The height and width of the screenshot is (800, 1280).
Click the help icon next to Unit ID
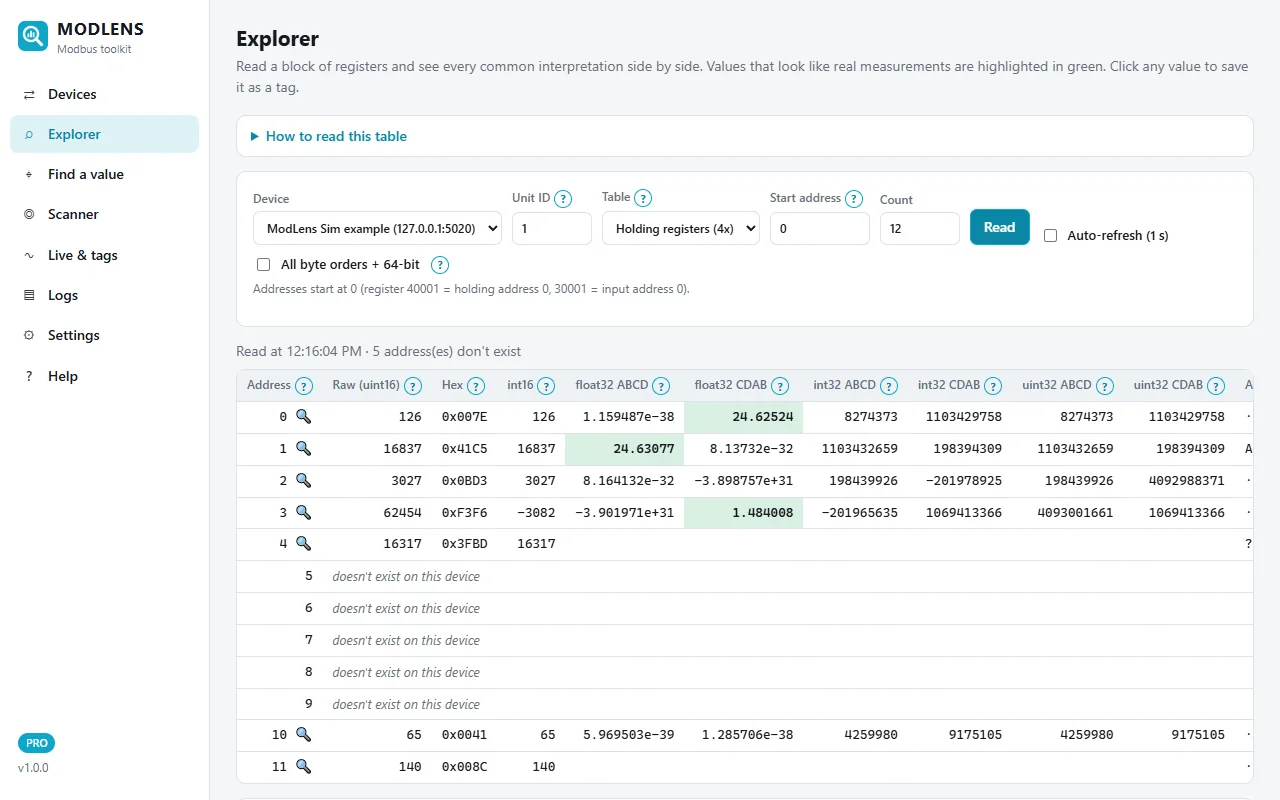[x=563, y=198]
